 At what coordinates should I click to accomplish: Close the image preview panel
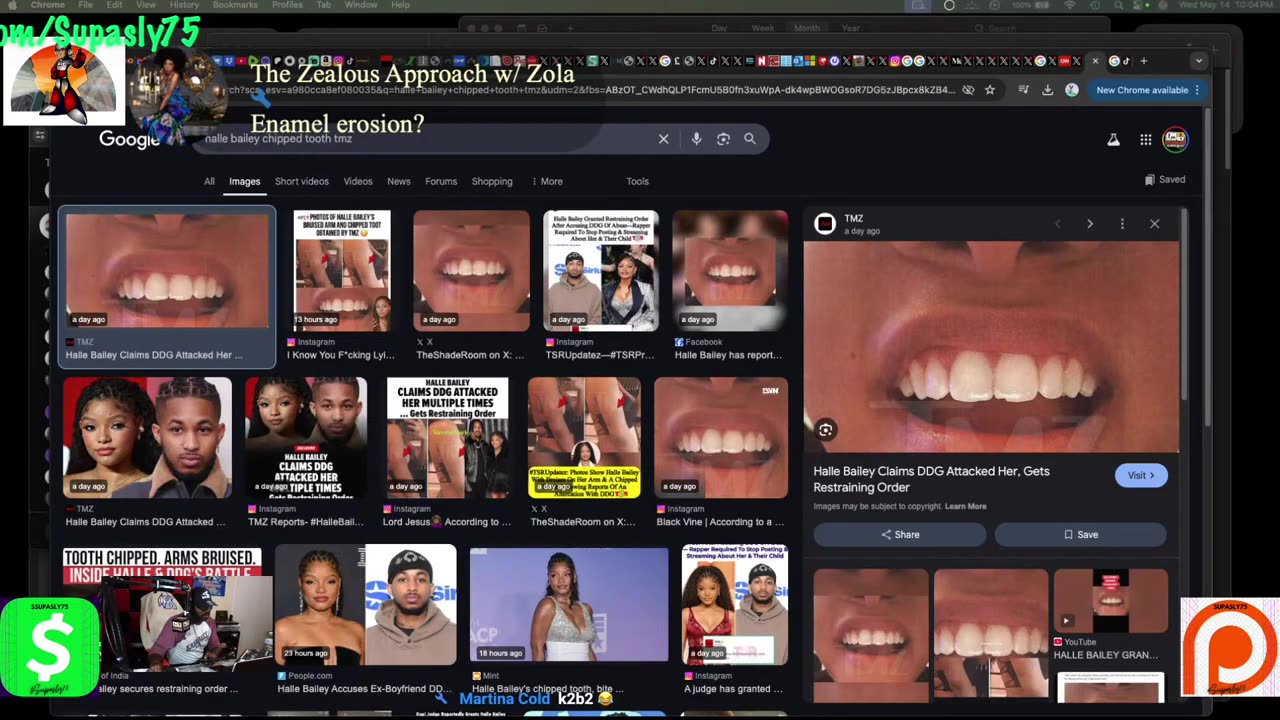[1154, 224]
